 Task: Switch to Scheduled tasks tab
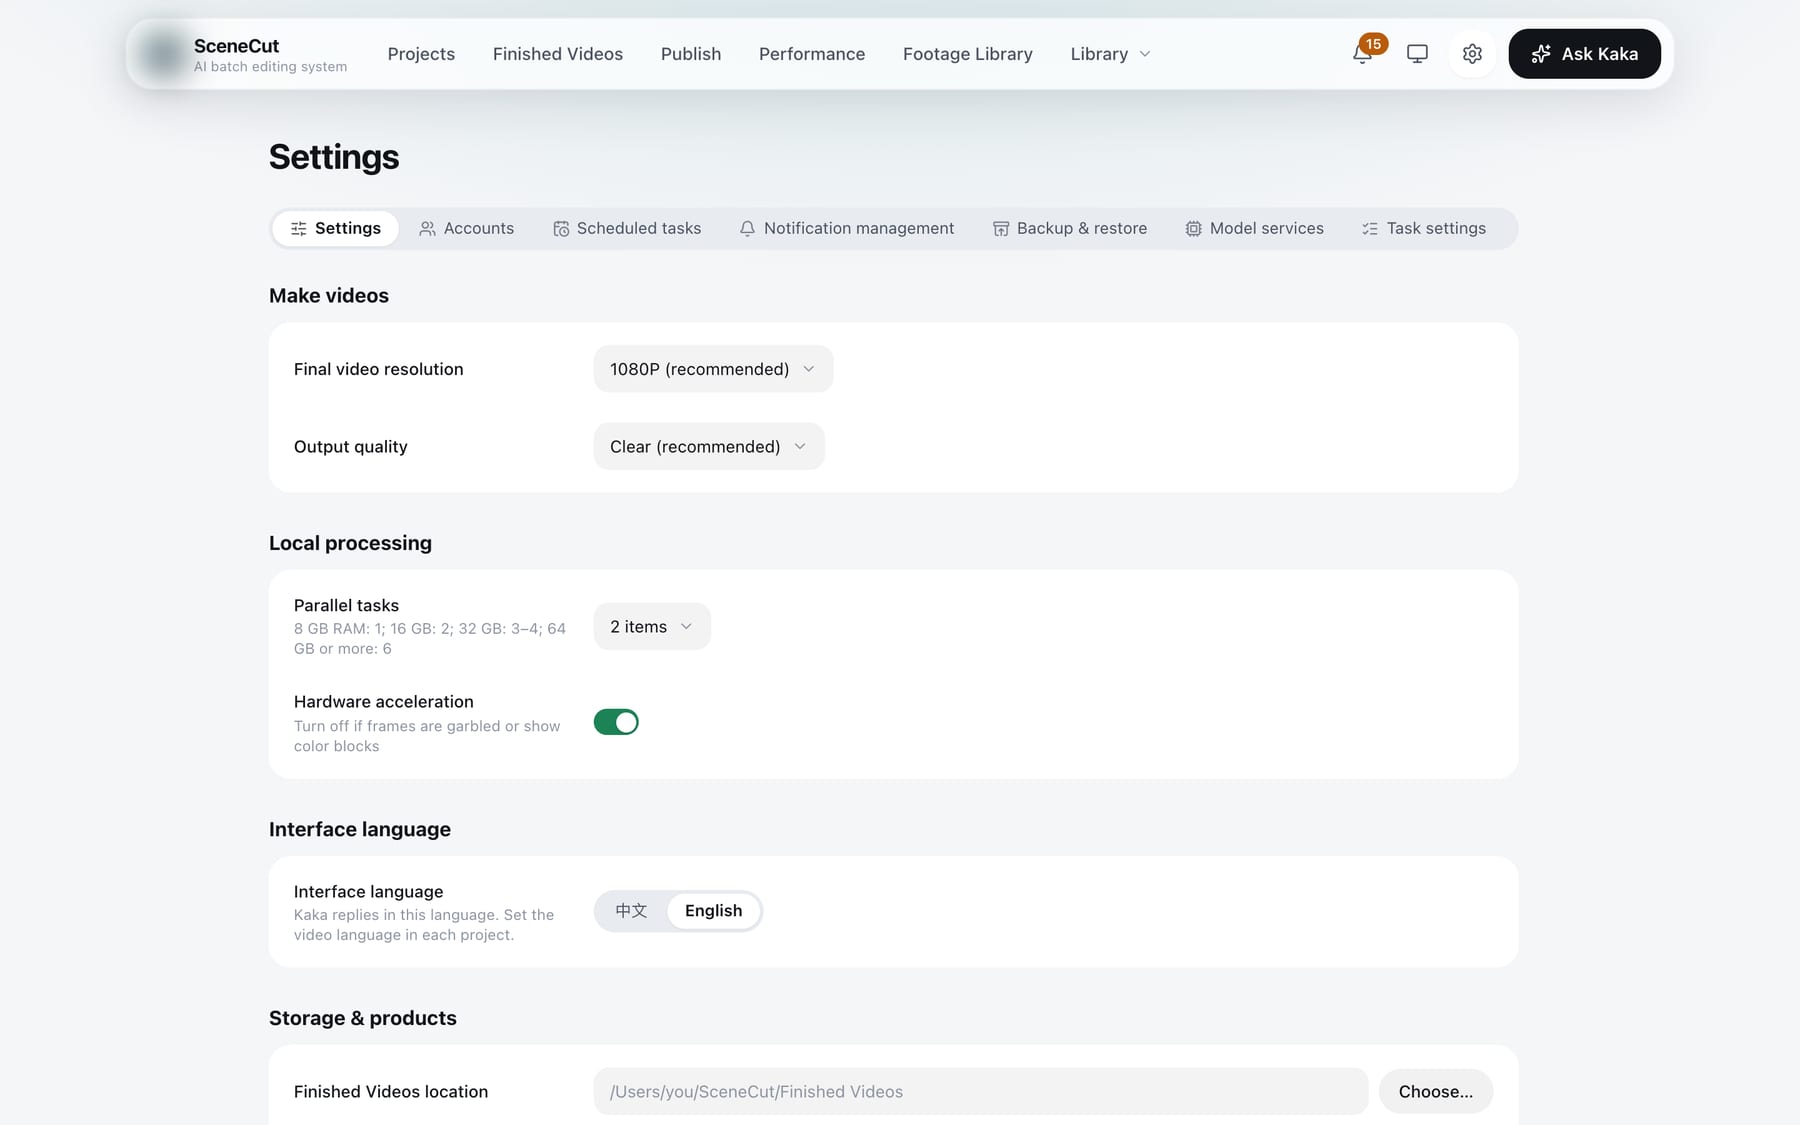627,229
